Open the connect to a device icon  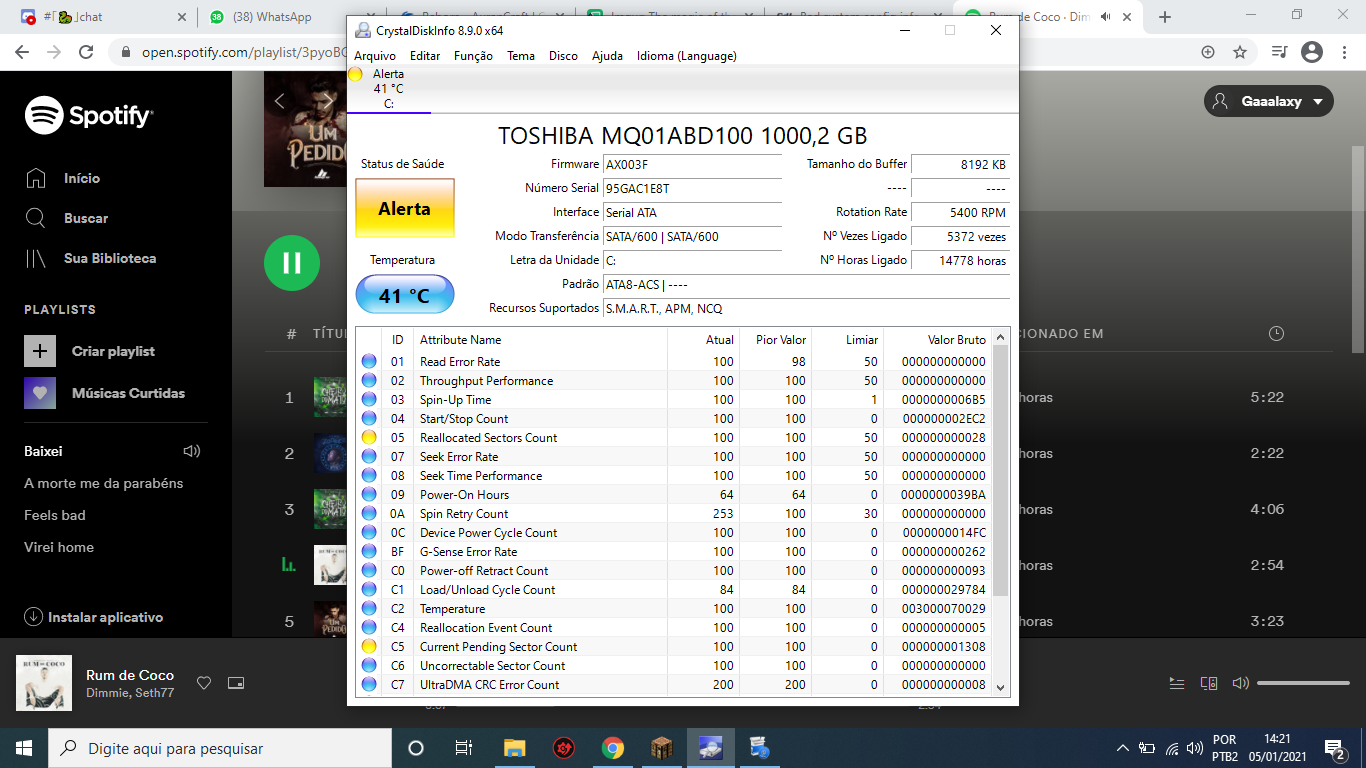tap(1209, 683)
